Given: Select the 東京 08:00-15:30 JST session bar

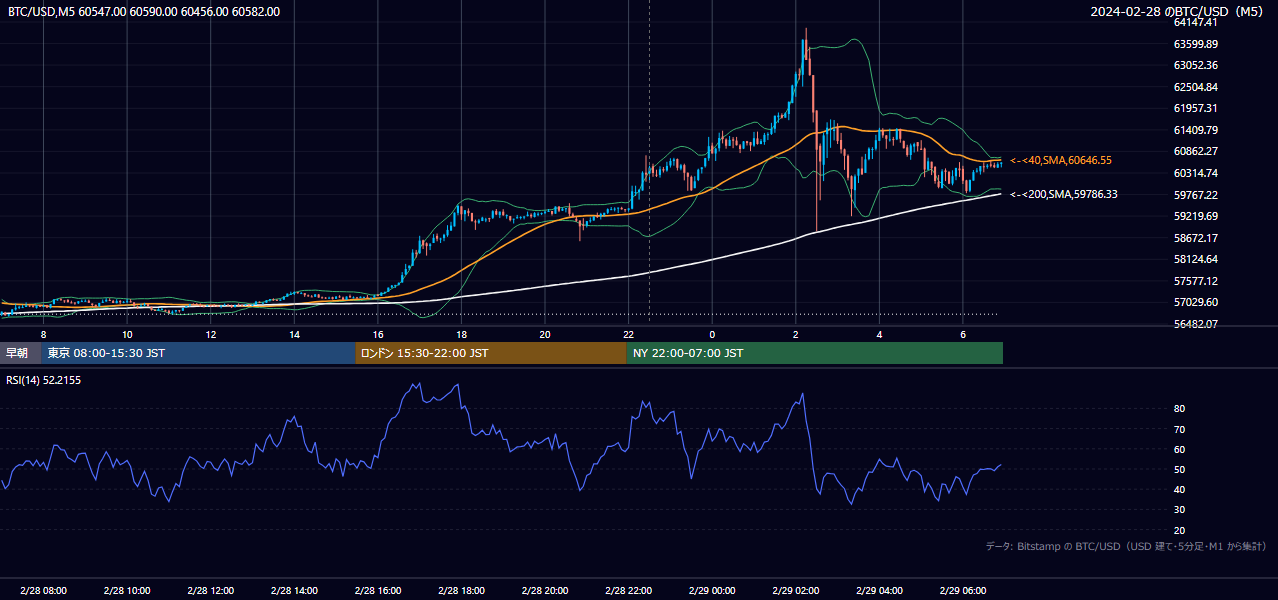Looking at the screenshot, I should point(198,353).
